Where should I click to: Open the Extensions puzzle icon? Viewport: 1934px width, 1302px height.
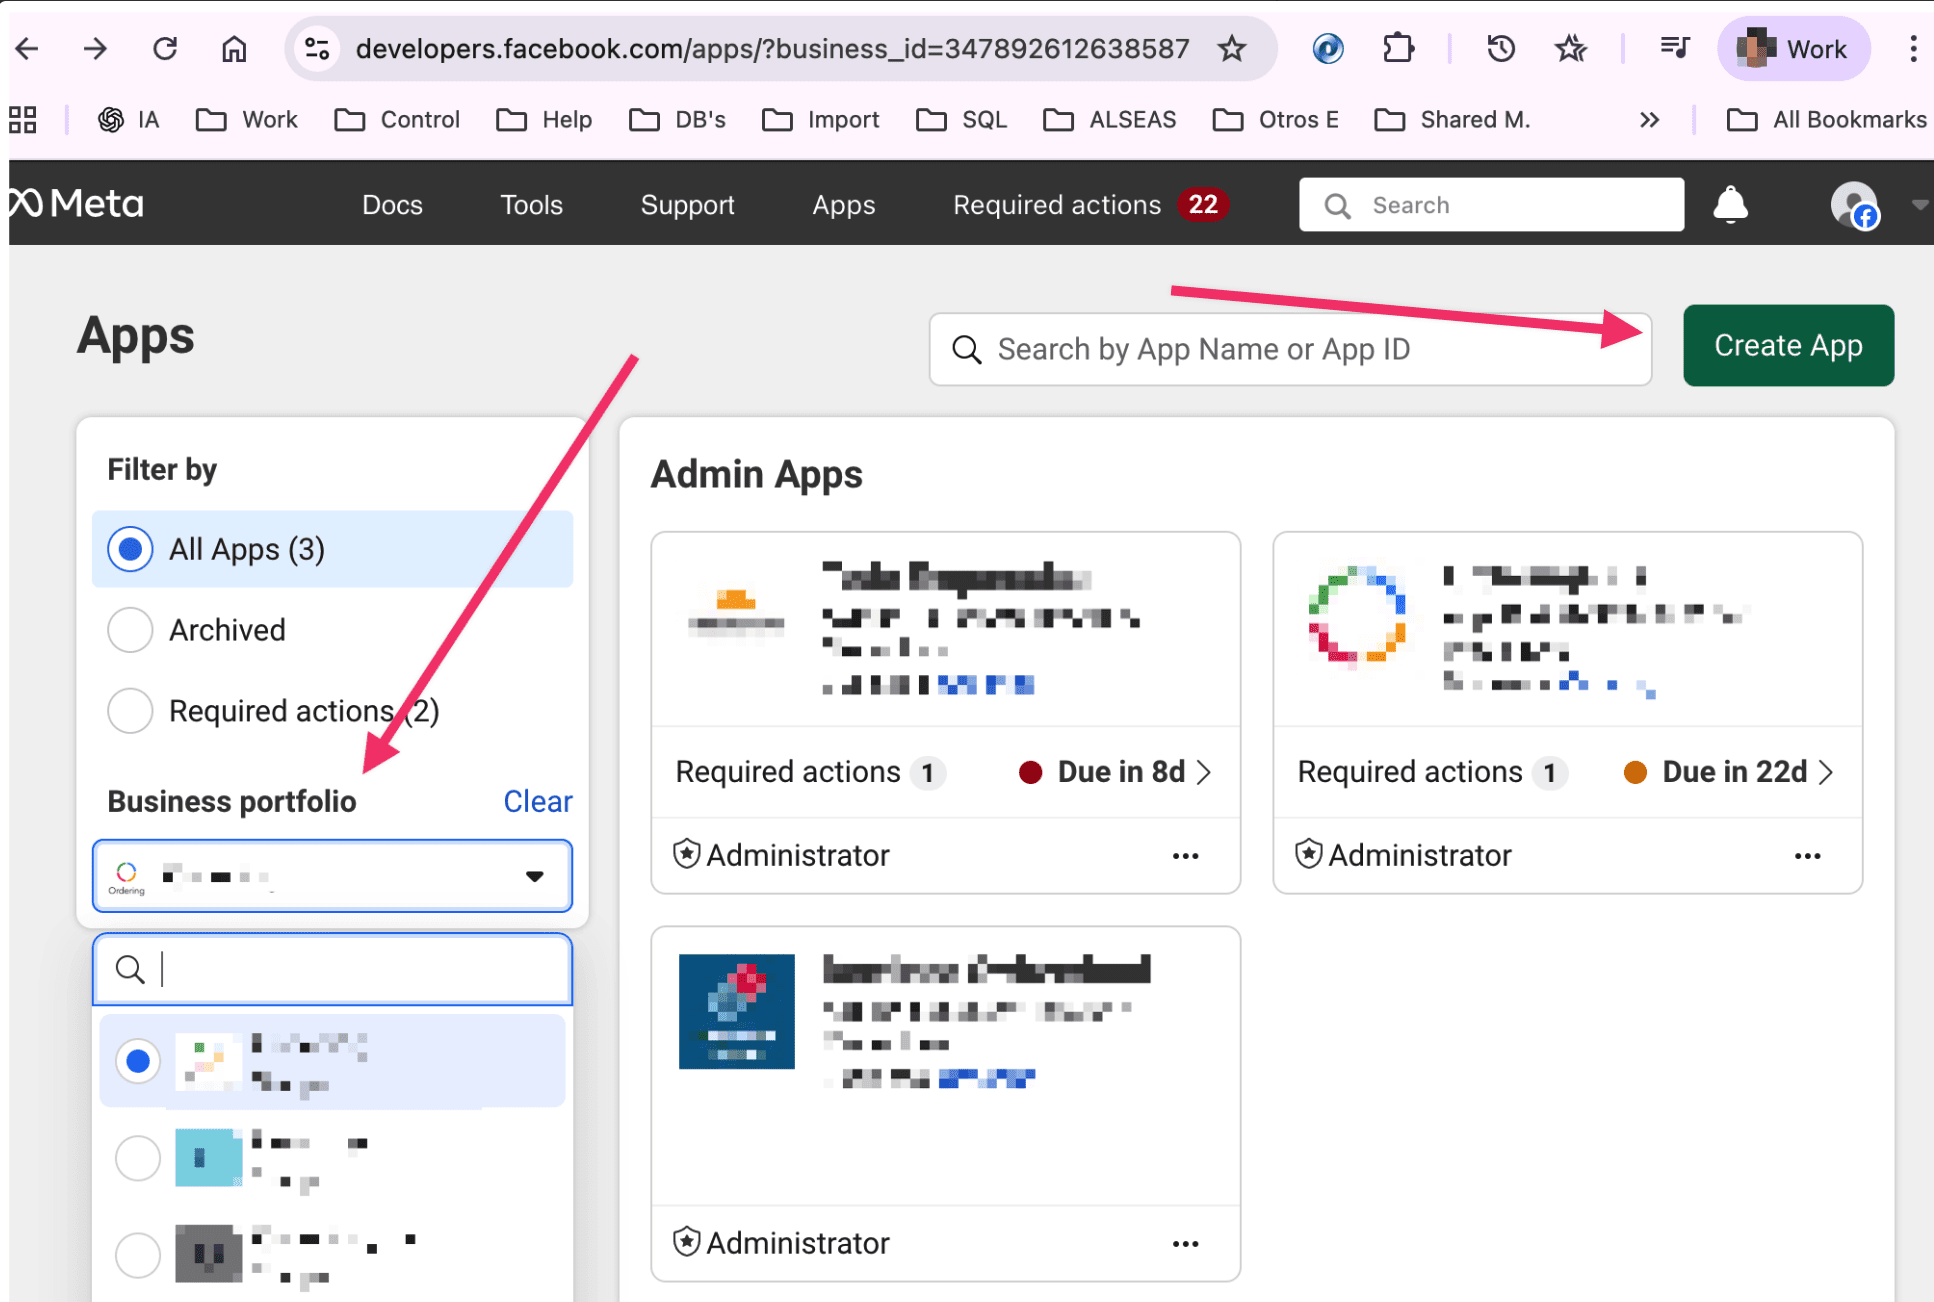coord(1398,48)
